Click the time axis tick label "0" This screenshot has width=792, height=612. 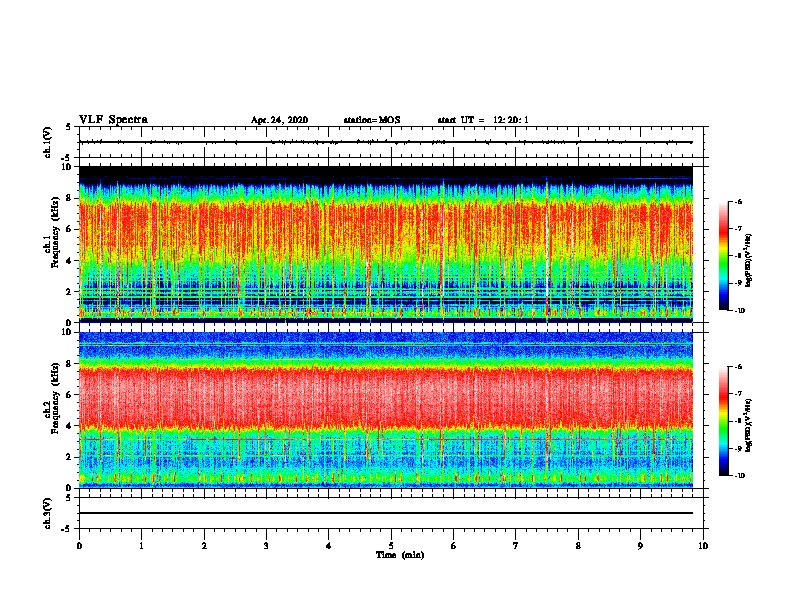[79, 546]
